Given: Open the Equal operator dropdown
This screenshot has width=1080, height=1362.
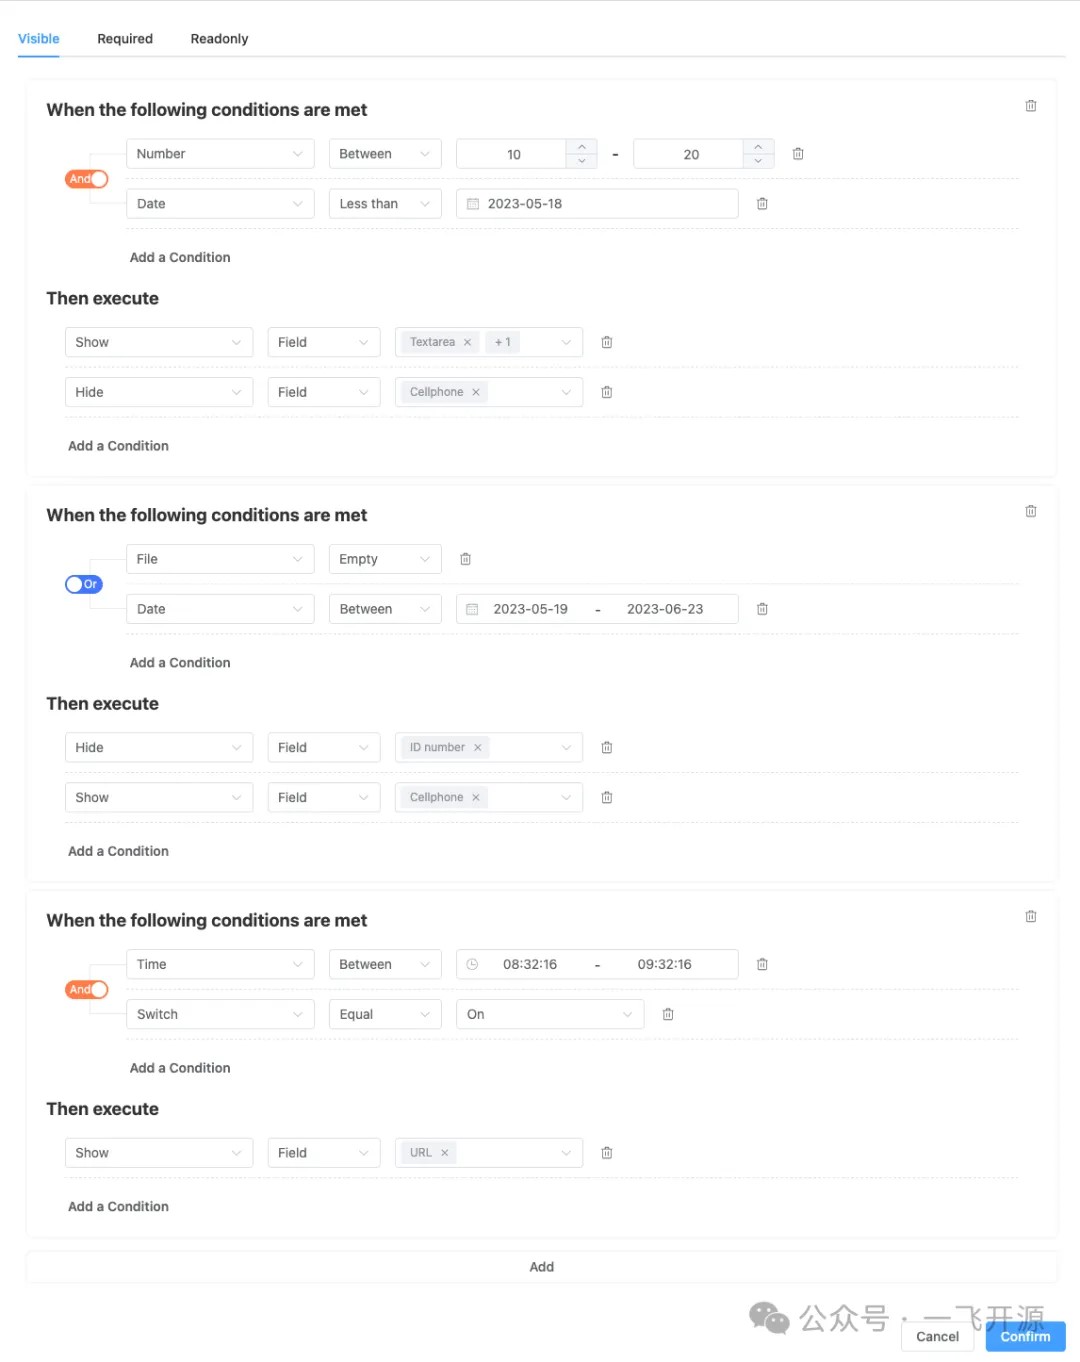Looking at the screenshot, I should tap(385, 1014).
